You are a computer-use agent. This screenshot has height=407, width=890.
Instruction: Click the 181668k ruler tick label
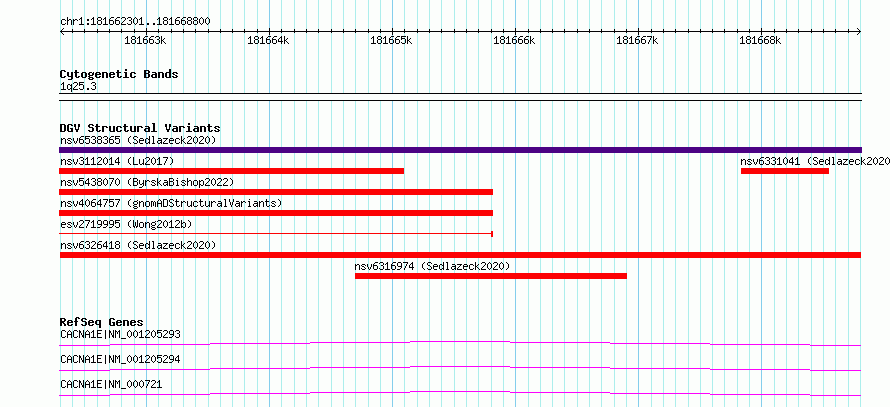tap(760, 40)
